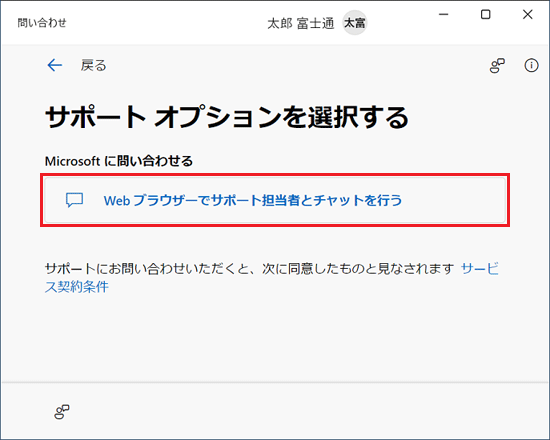Maximize the 問い合わせ window
550x440 pixels.
[485, 14]
